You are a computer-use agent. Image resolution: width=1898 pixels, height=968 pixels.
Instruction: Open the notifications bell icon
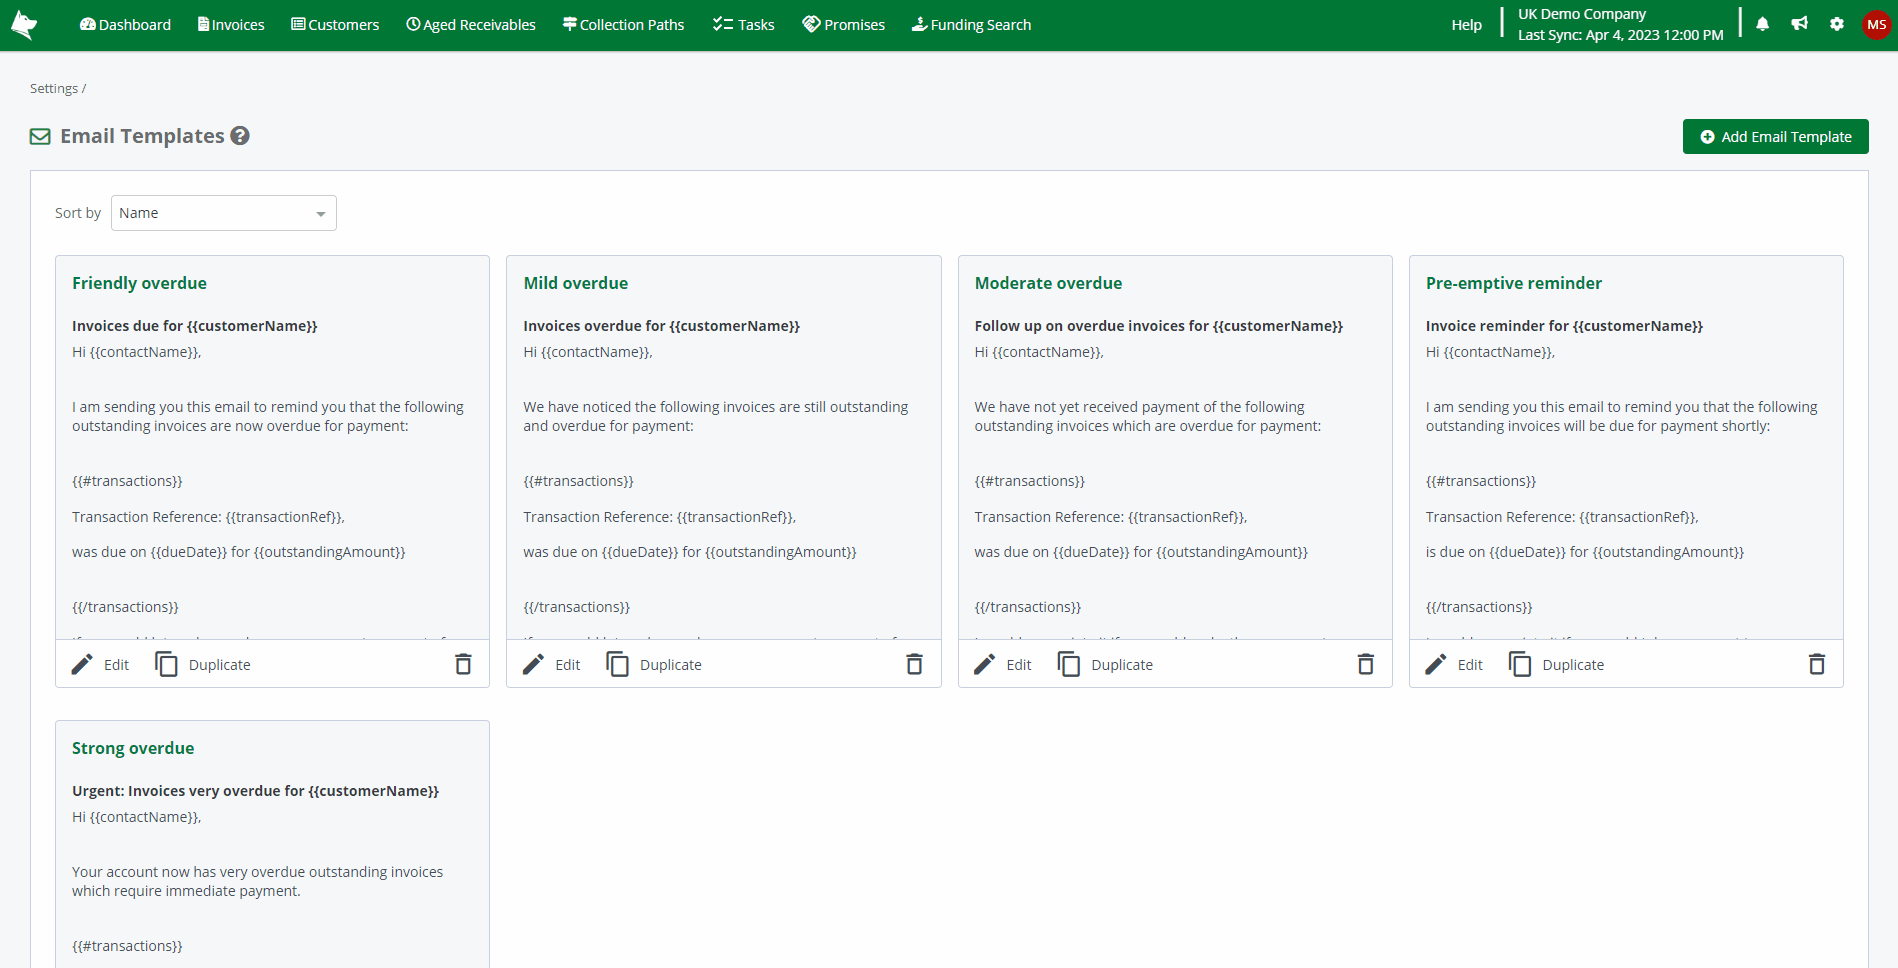click(1762, 24)
